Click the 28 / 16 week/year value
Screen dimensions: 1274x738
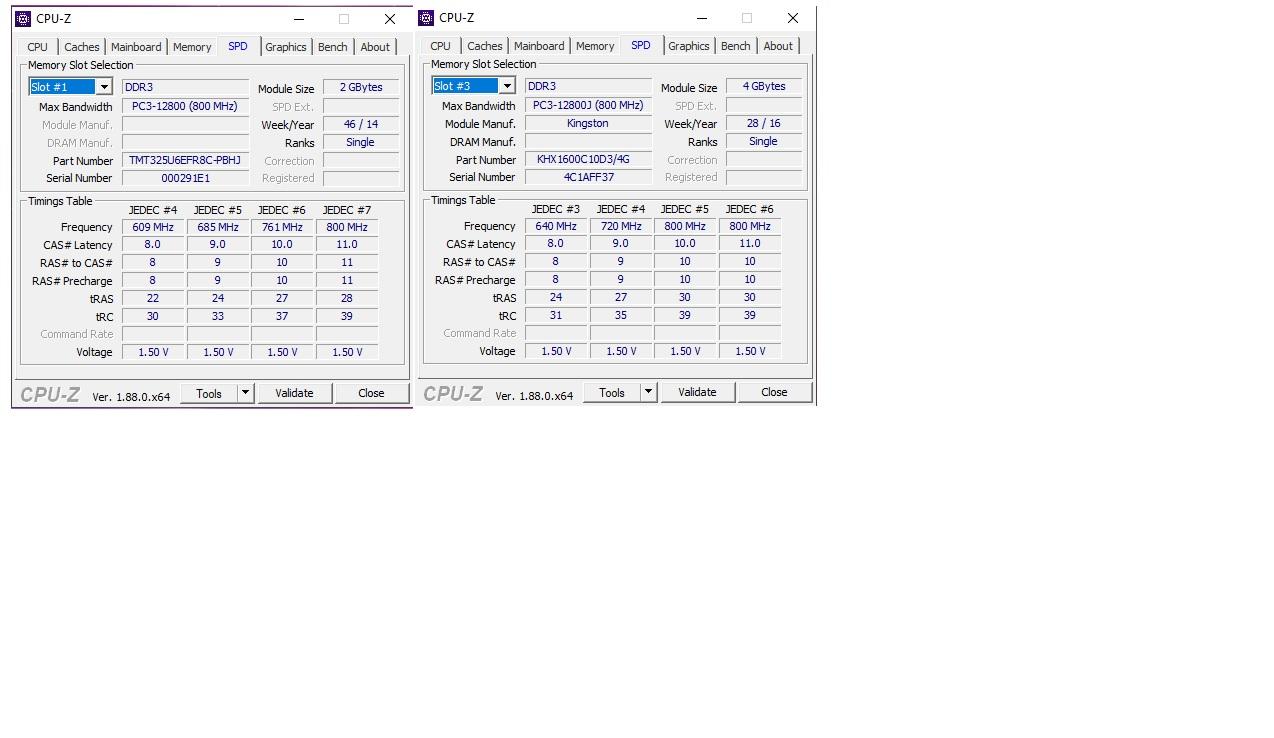(x=764, y=123)
